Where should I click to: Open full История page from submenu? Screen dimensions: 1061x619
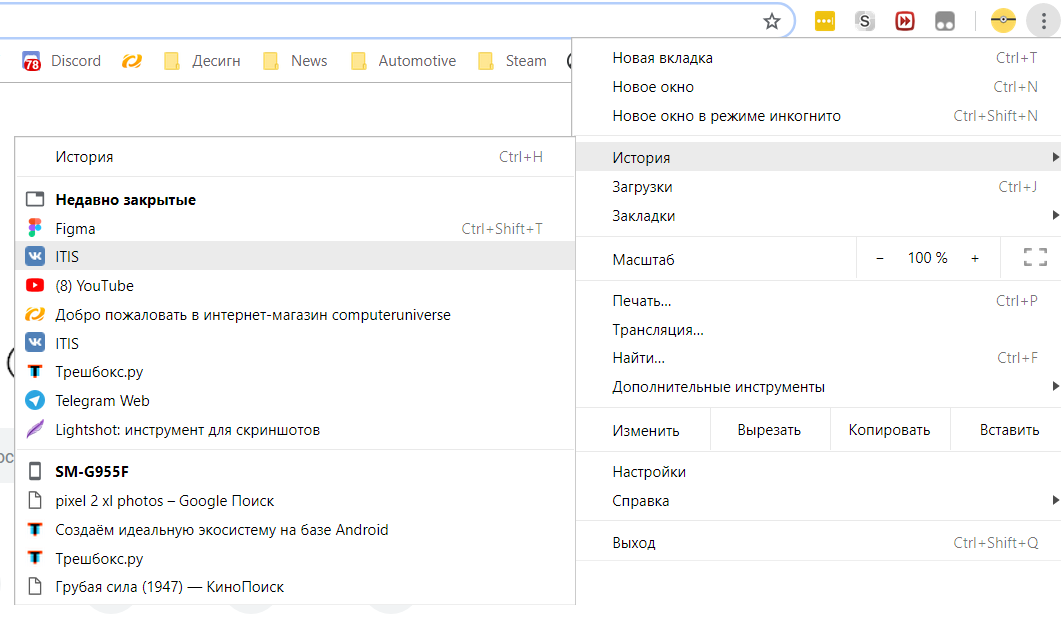click(295, 157)
